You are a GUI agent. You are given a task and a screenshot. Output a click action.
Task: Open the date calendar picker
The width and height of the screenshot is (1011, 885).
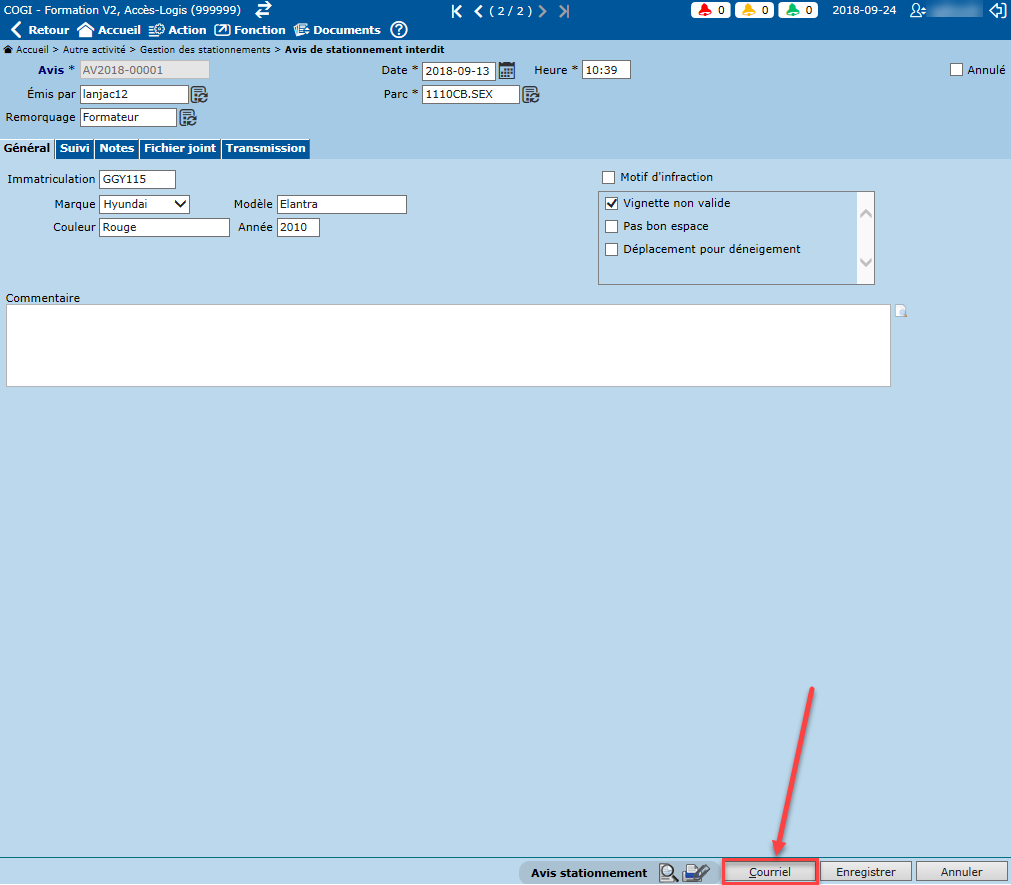507,70
